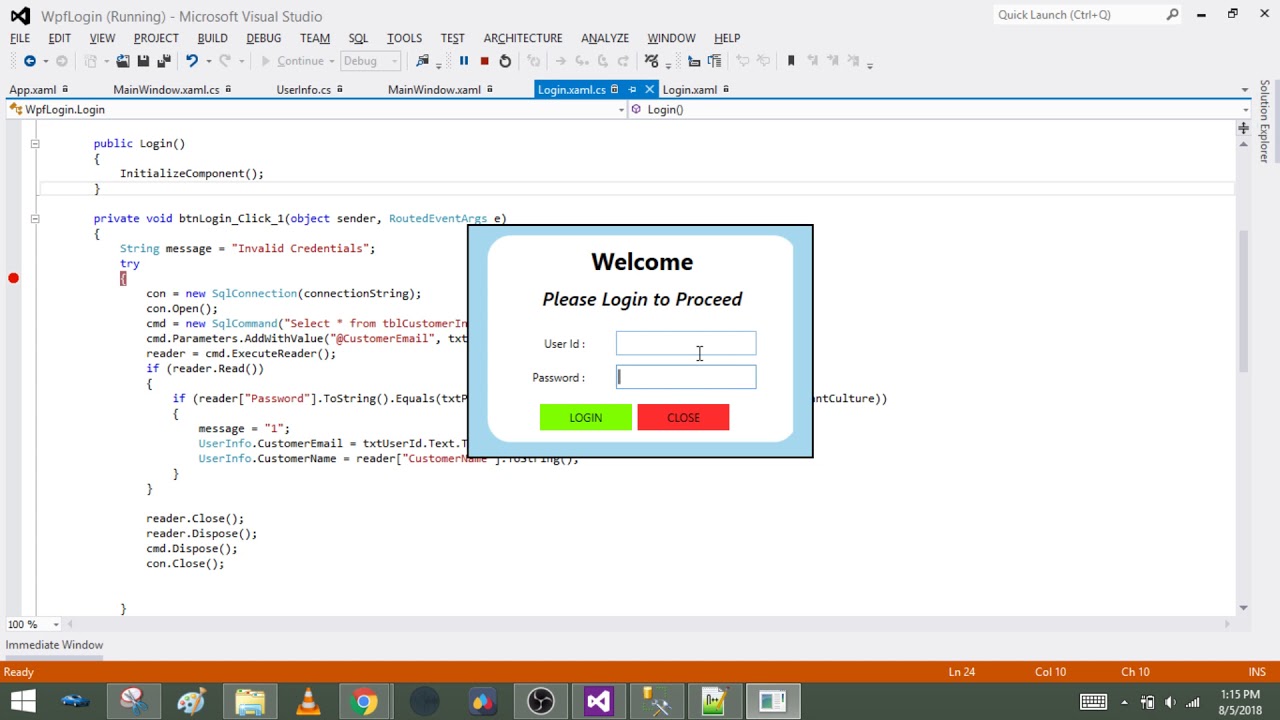Open the Paint taskbar icon
The width and height of the screenshot is (1280, 720).
click(x=191, y=701)
